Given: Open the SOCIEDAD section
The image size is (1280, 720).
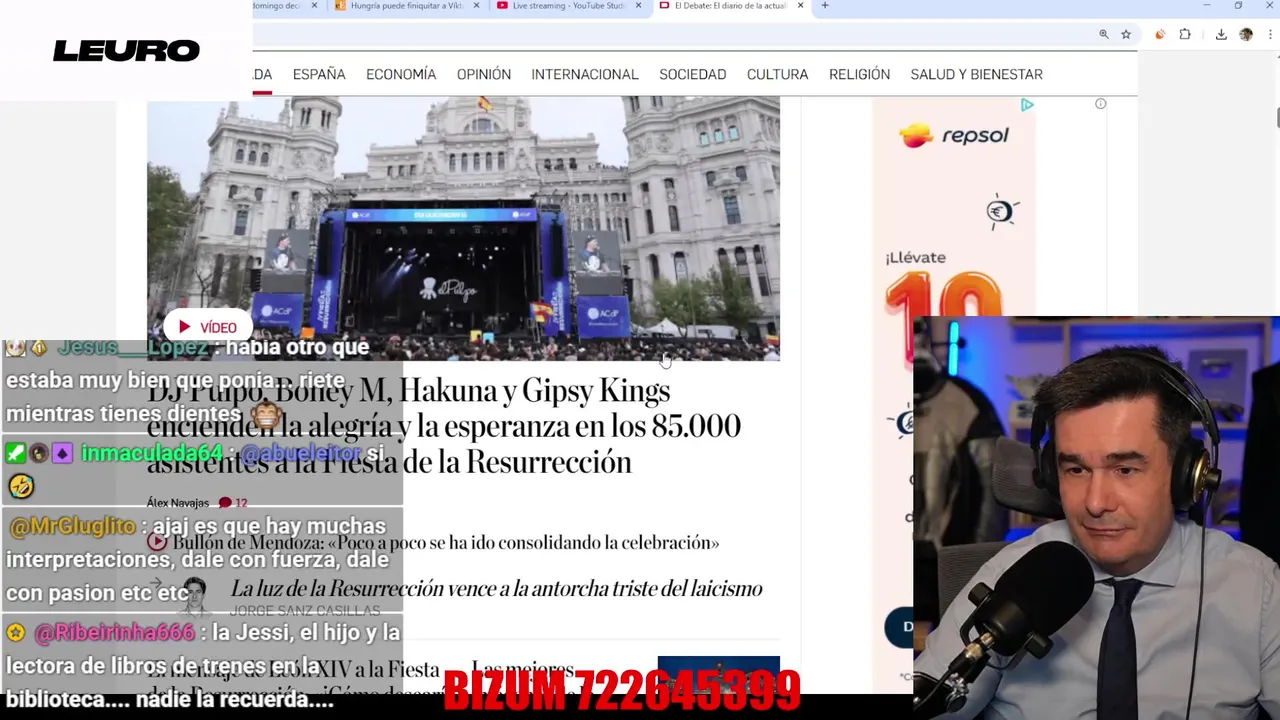Looking at the screenshot, I should click(692, 74).
